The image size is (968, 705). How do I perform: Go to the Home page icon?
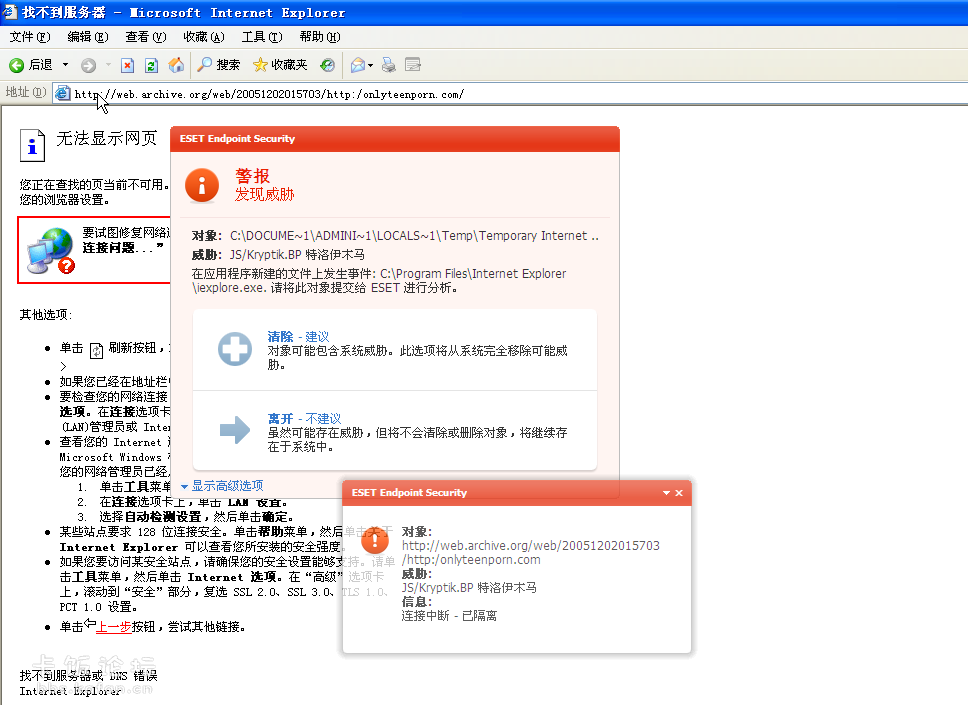(176, 65)
